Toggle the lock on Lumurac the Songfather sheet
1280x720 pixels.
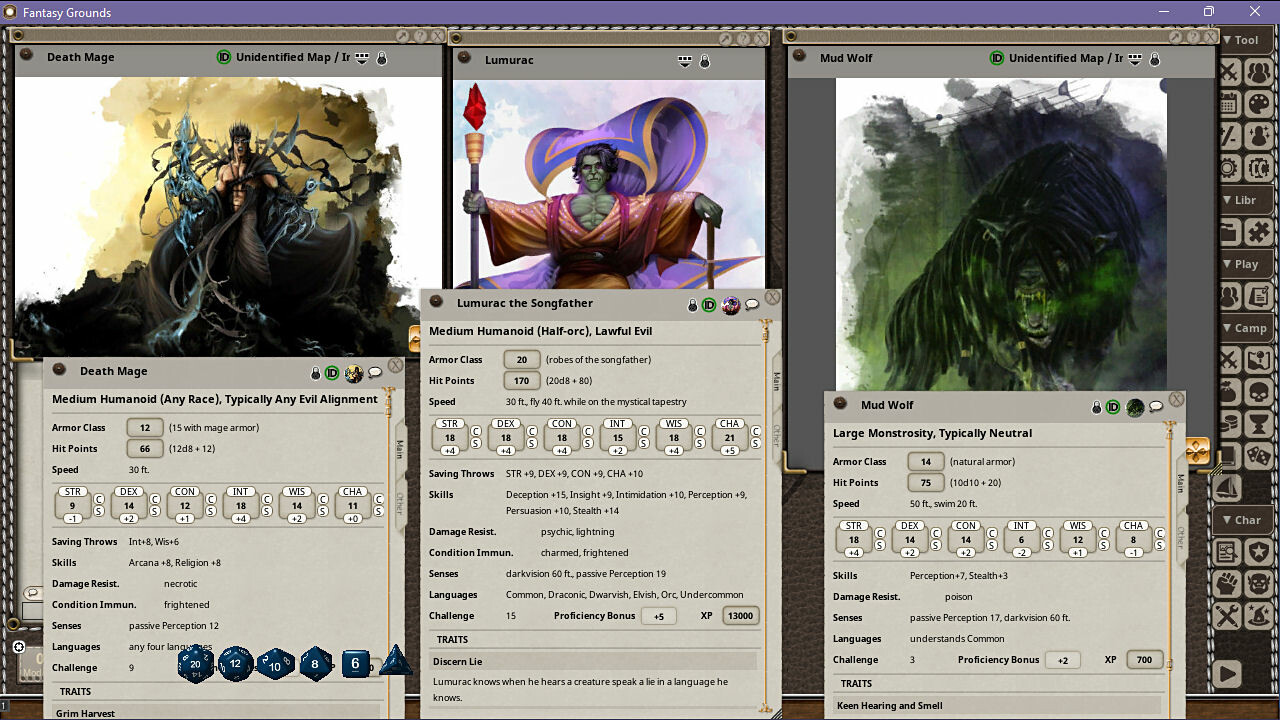pos(692,305)
